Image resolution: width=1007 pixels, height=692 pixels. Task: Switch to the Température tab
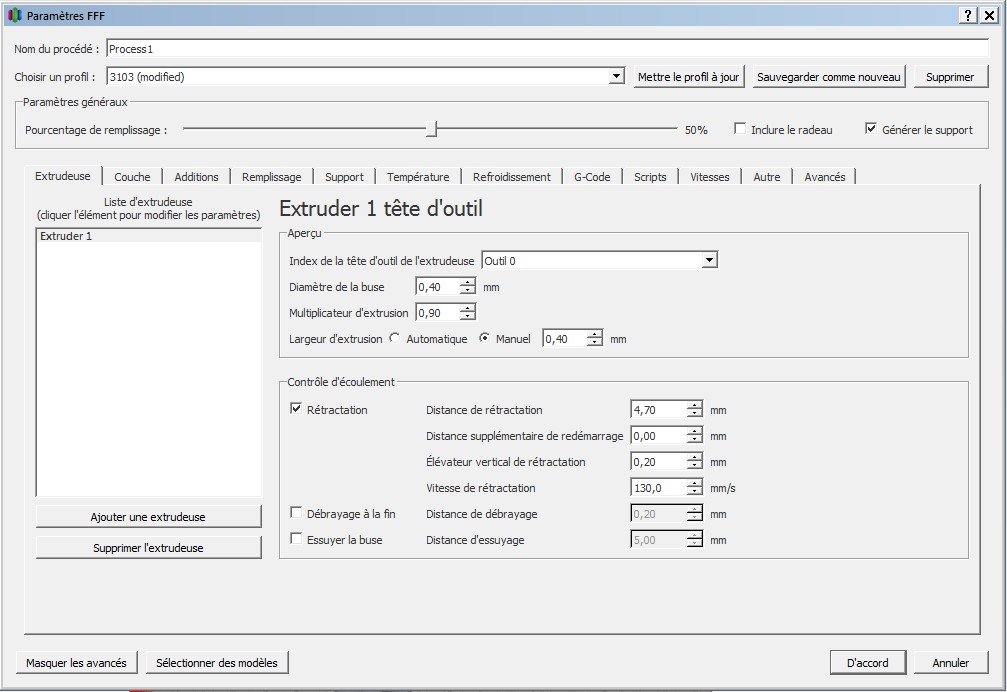point(418,177)
